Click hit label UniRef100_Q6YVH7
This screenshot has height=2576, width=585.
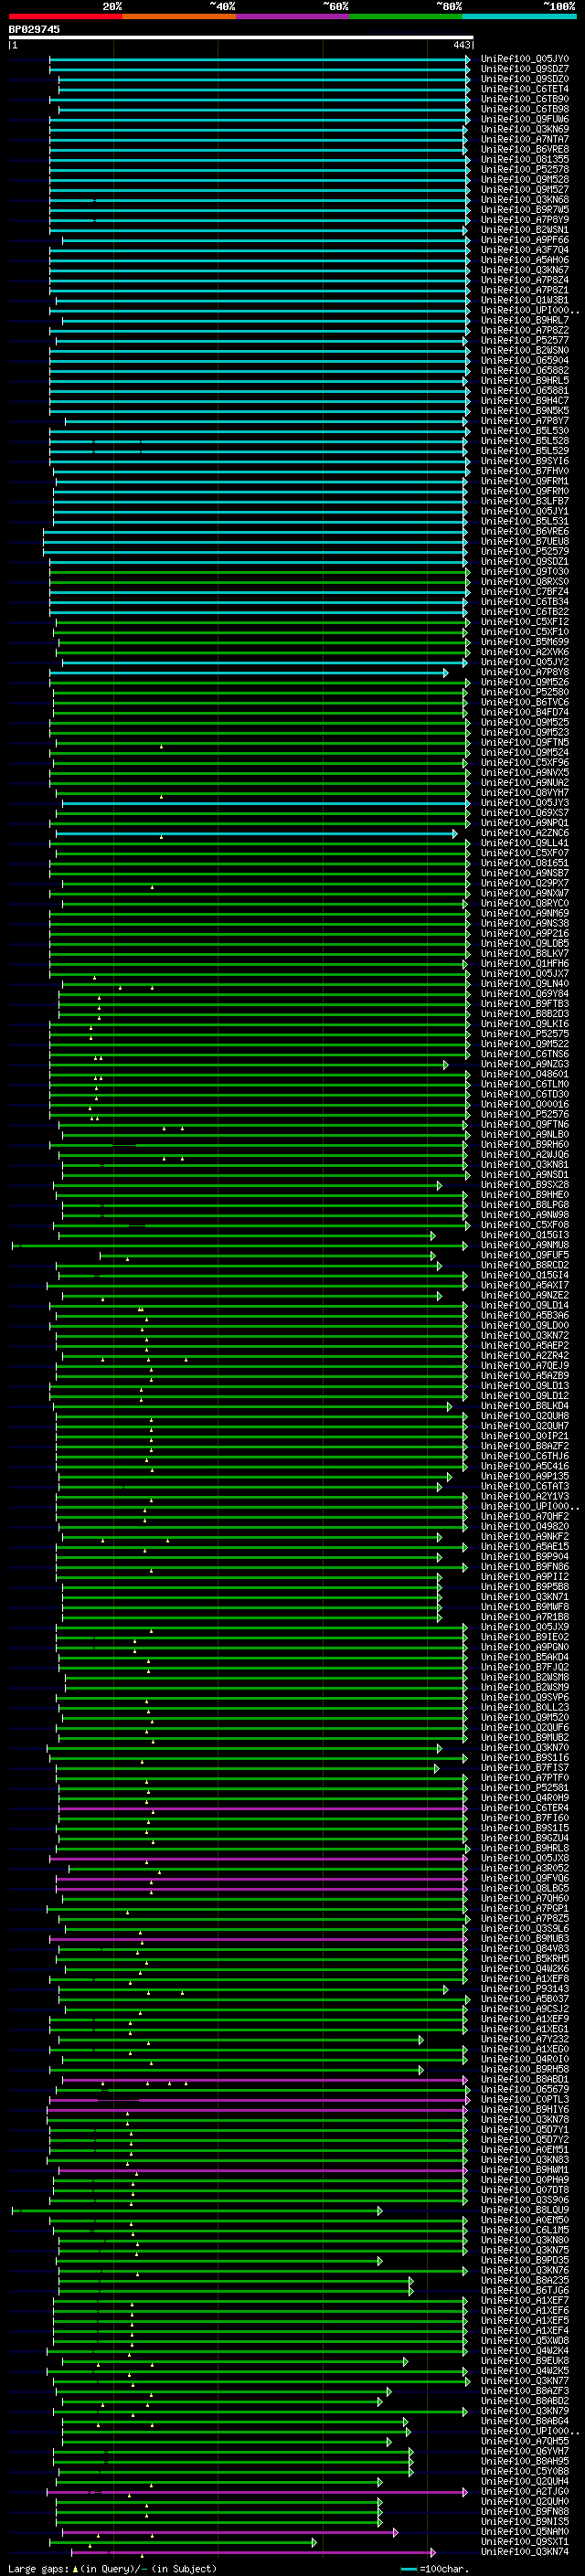(x=524, y=2451)
